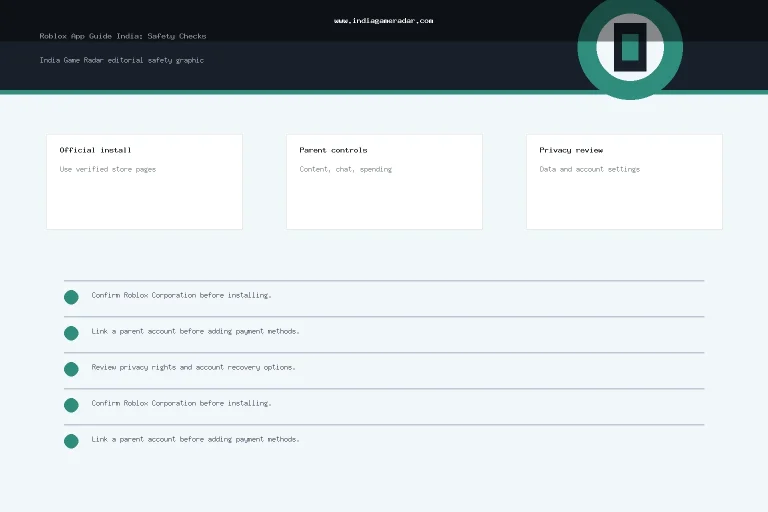Select 'India Game Radar editorial safety graphic' subtitle
The image size is (768, 512).
[121, 60]
